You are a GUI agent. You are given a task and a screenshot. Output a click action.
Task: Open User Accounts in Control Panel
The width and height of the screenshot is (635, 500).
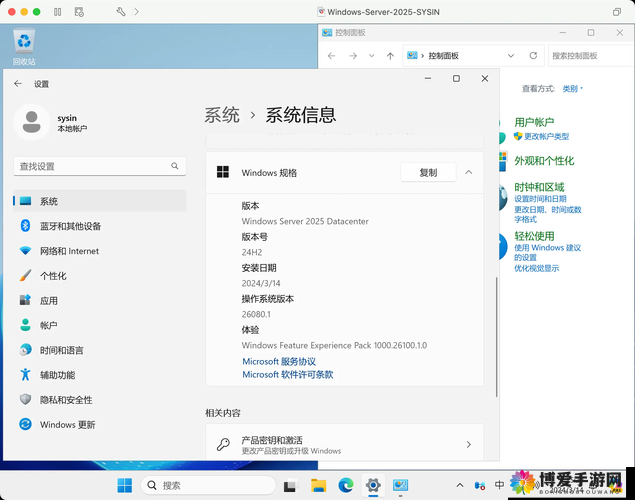tap(534, 122)
